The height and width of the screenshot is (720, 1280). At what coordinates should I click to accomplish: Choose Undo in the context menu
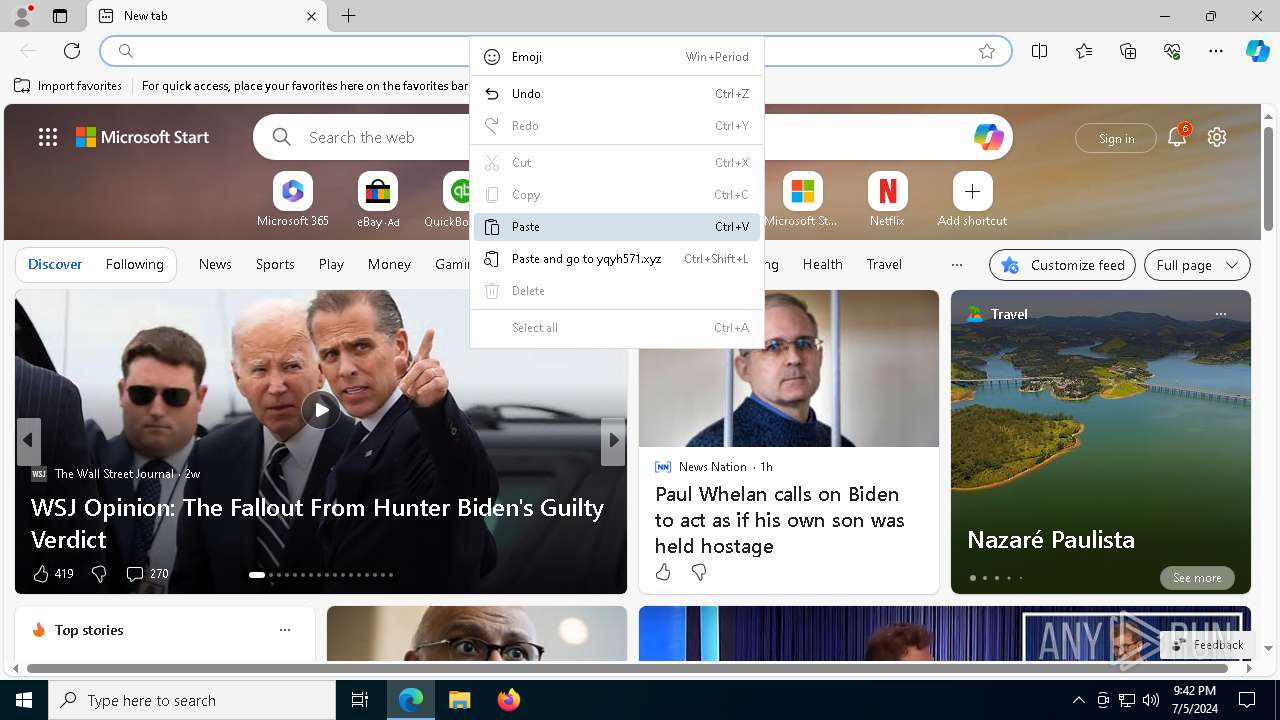click(617, 94)
